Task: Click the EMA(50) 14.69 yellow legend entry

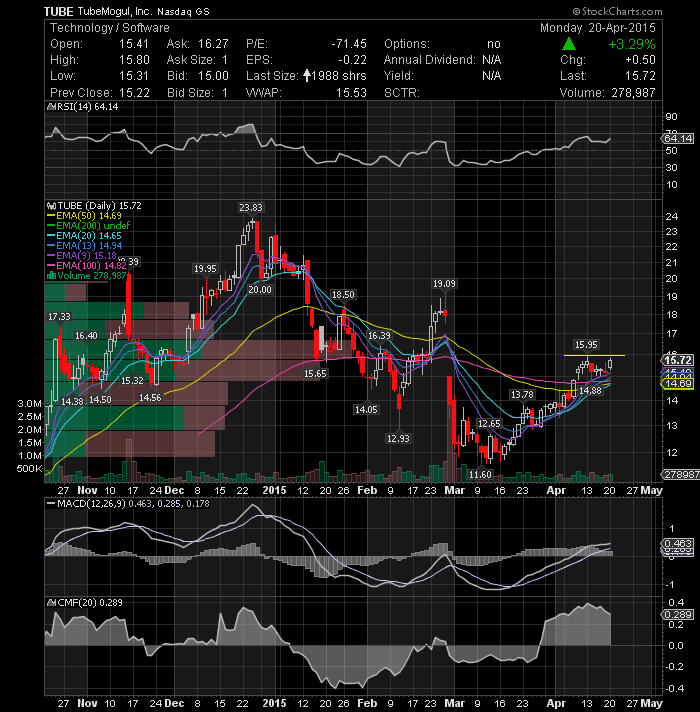Action: point(84,216)
